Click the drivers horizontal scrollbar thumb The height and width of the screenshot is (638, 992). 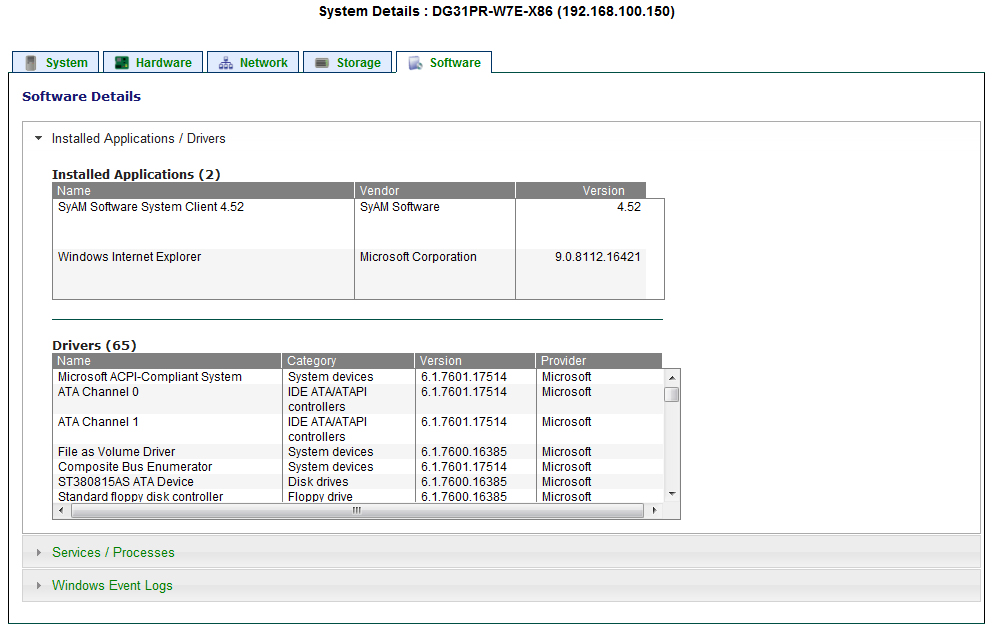[356, 510]
